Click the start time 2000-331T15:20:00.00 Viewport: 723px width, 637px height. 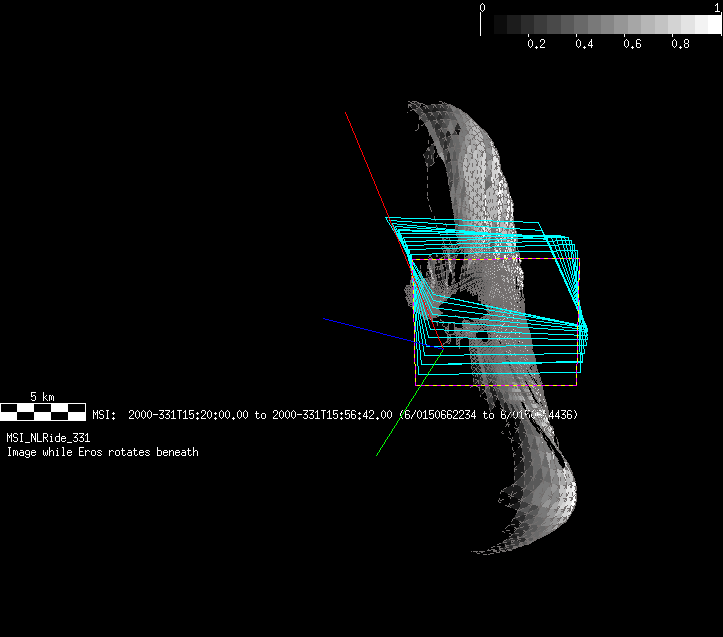point(188,414)
